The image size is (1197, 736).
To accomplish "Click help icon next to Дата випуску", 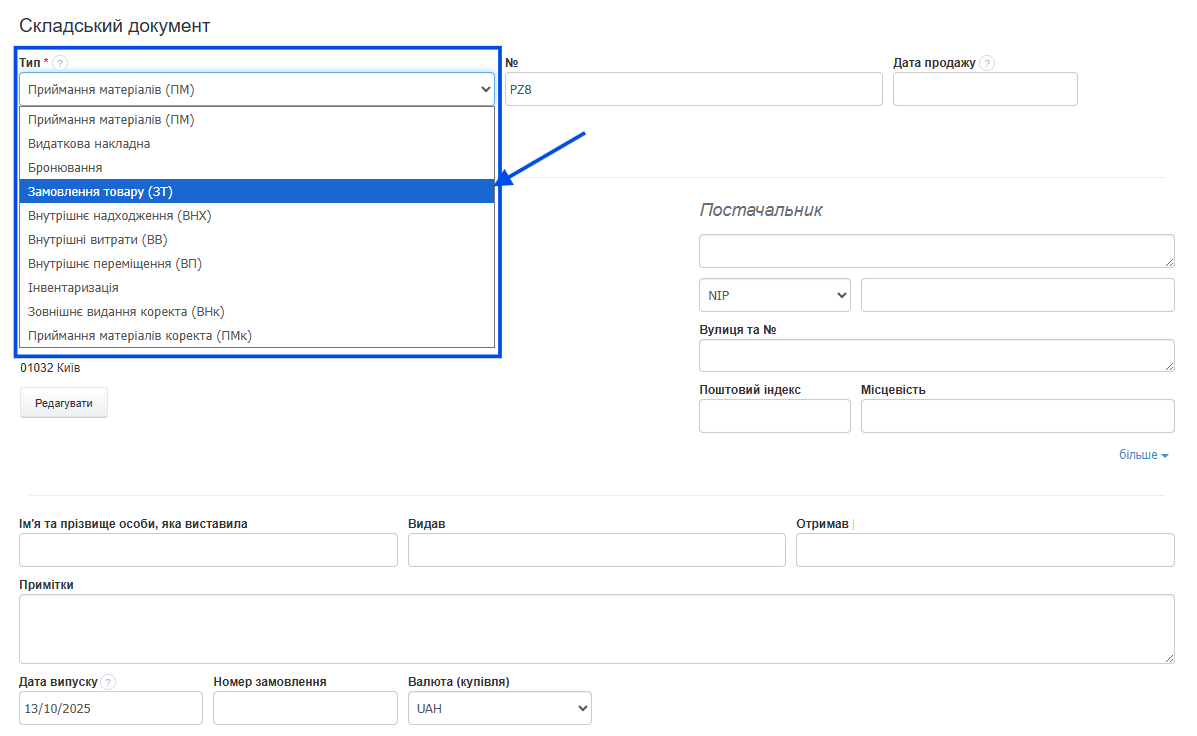I will coord(108,682).
